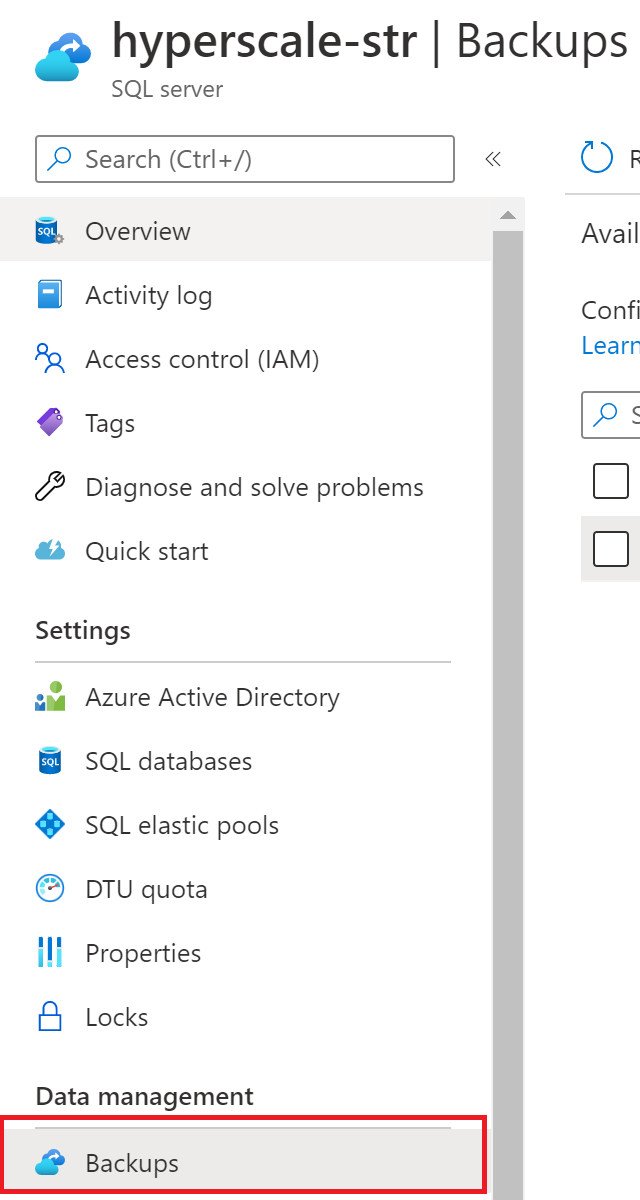
Task: Click the Locks padlock icon
Action: [x=50, y=1017]
